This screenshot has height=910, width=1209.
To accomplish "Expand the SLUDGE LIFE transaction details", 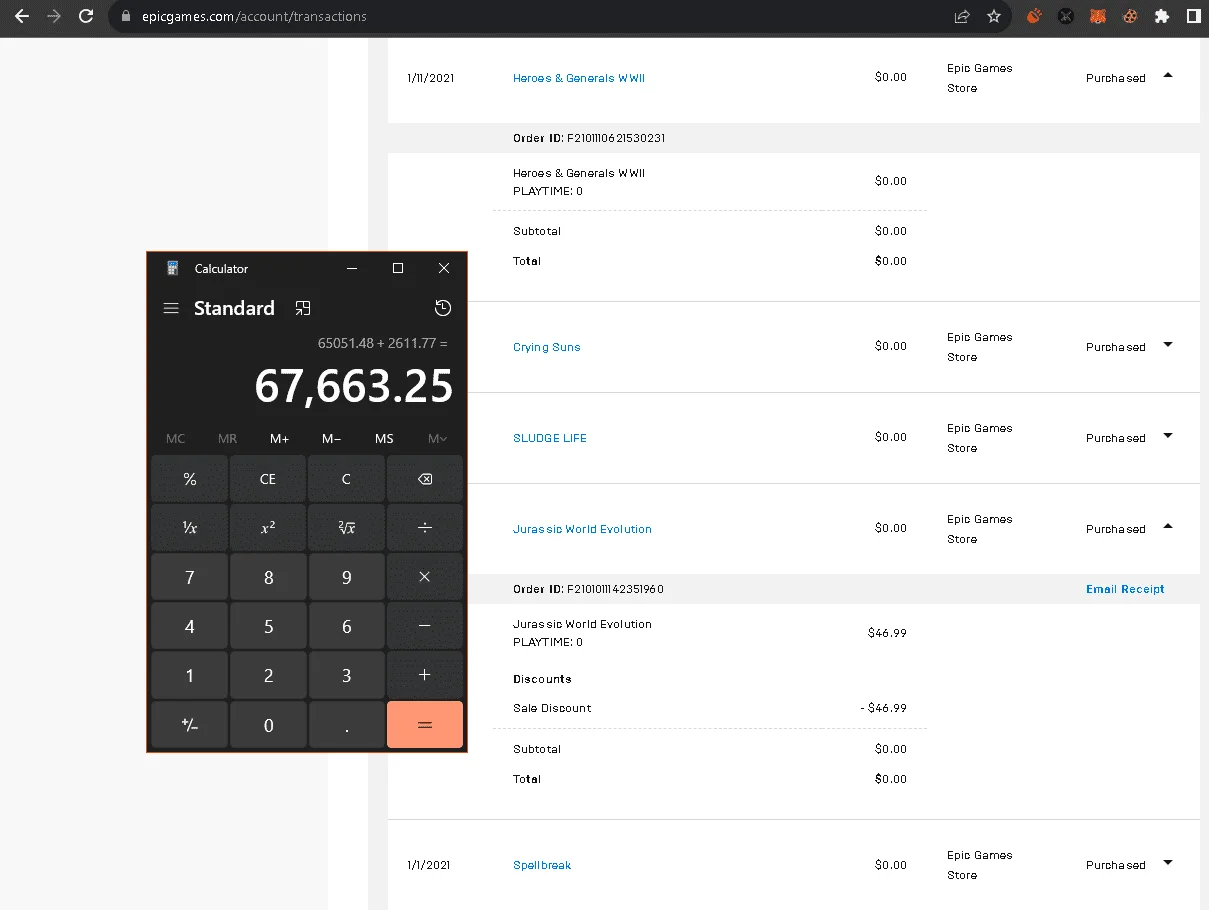I will point(1168,436).
